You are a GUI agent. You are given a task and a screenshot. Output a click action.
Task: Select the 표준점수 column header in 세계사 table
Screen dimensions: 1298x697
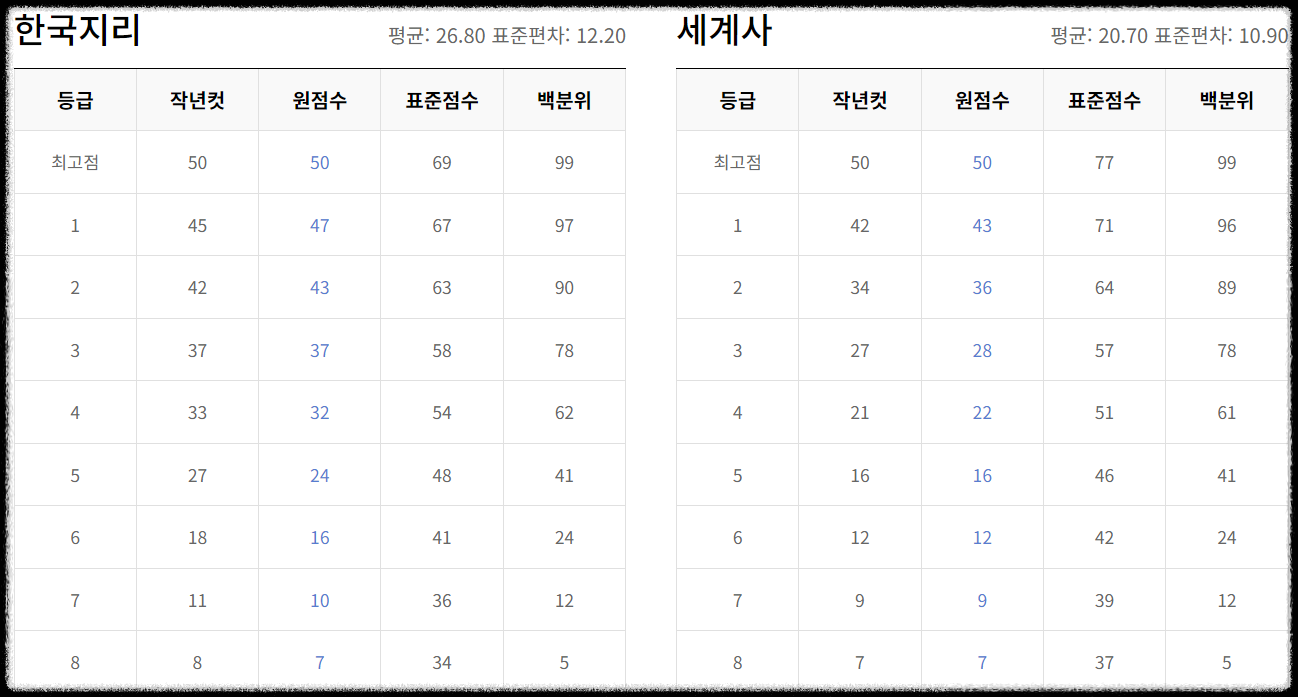(x=1103, y=99)
